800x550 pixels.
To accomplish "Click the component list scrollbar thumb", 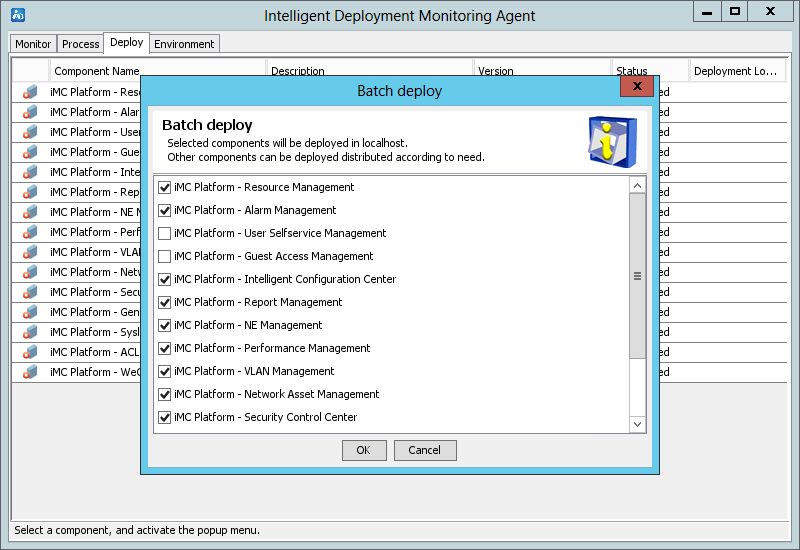I will click(637, 276).
